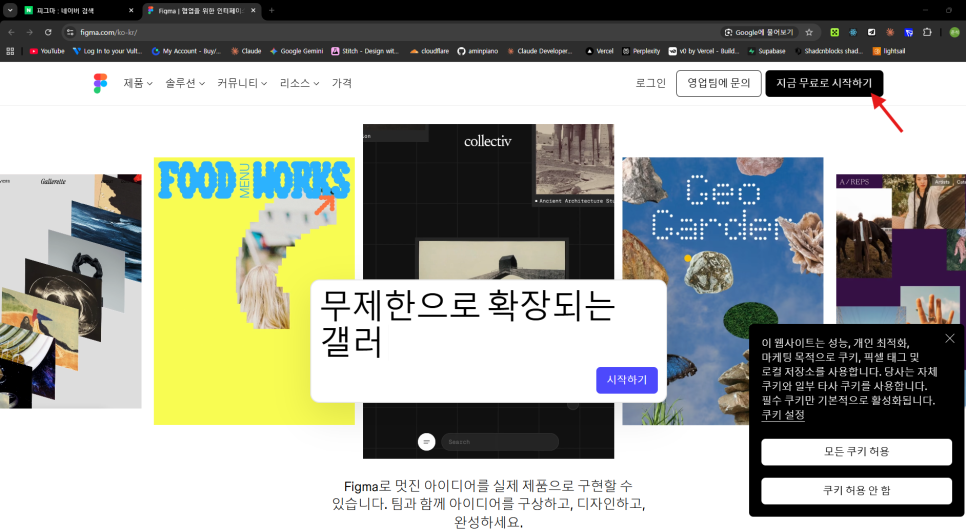This screenshot has width=966, height=529.
Task: Open the Google Gemini bookmark
Action: [x=296, y=51]
